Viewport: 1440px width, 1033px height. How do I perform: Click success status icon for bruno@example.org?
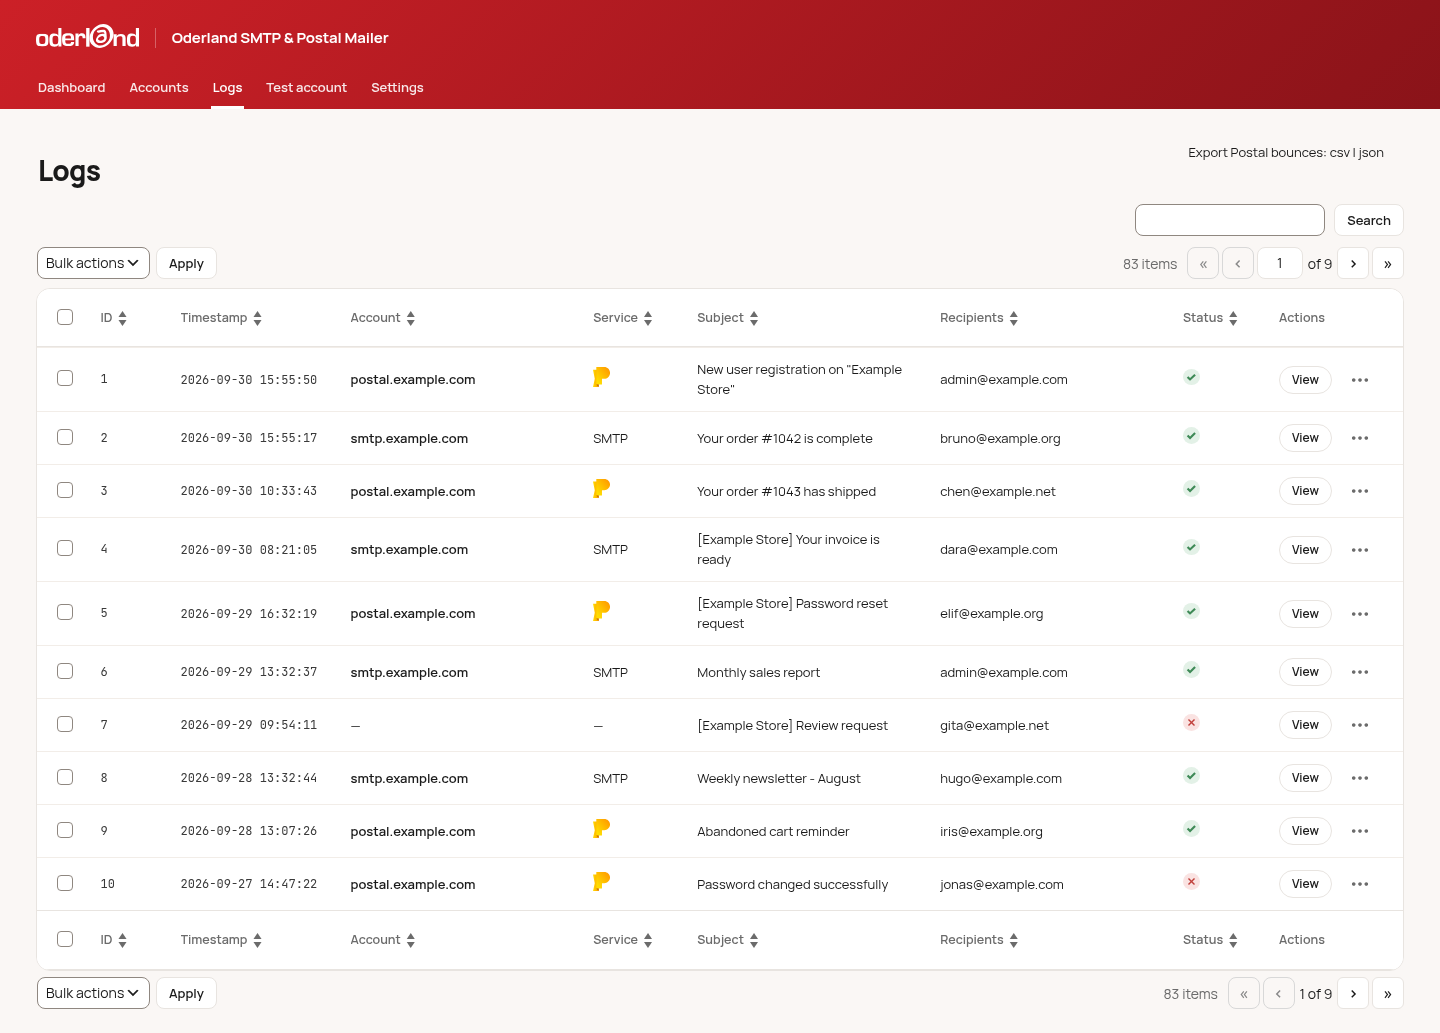click(1191, 436)
